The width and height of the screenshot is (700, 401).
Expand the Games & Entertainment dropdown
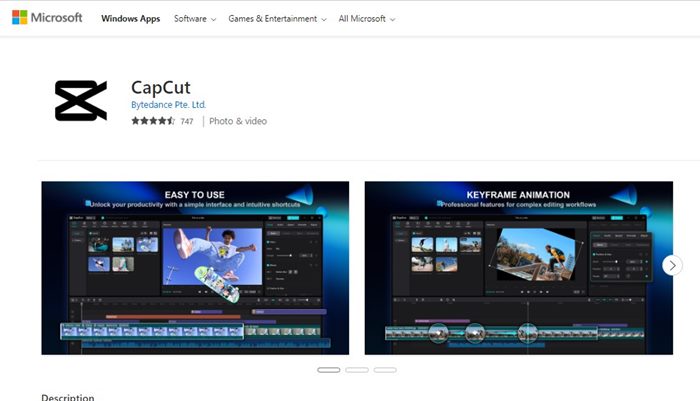tap(276, 19)
